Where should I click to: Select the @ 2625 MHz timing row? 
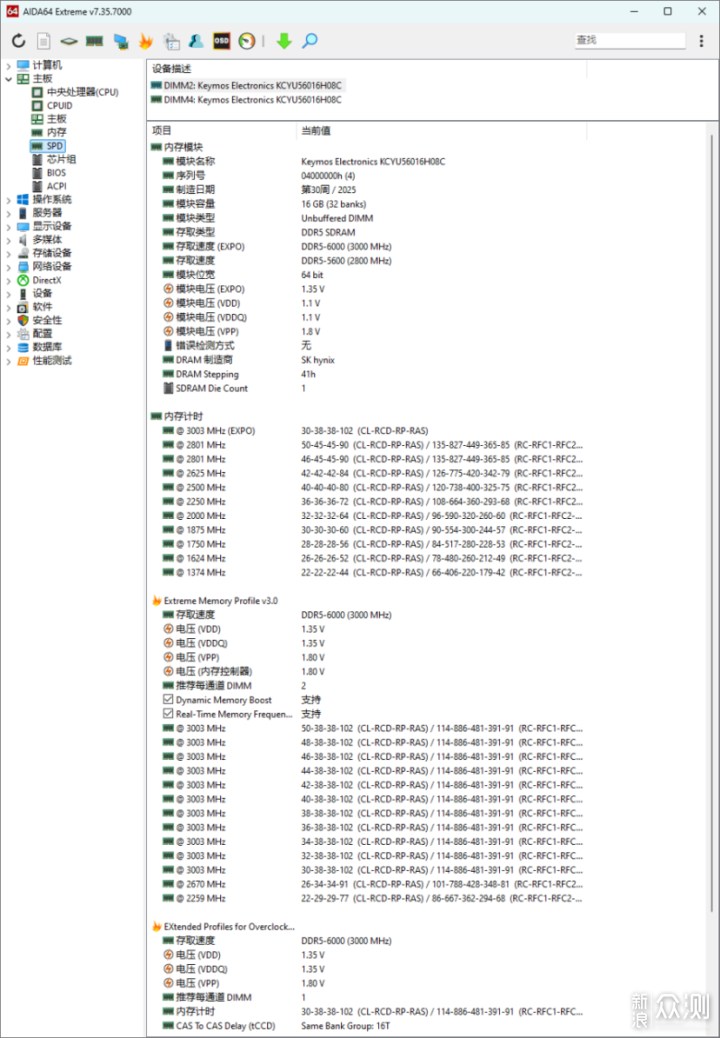point(373,473)
